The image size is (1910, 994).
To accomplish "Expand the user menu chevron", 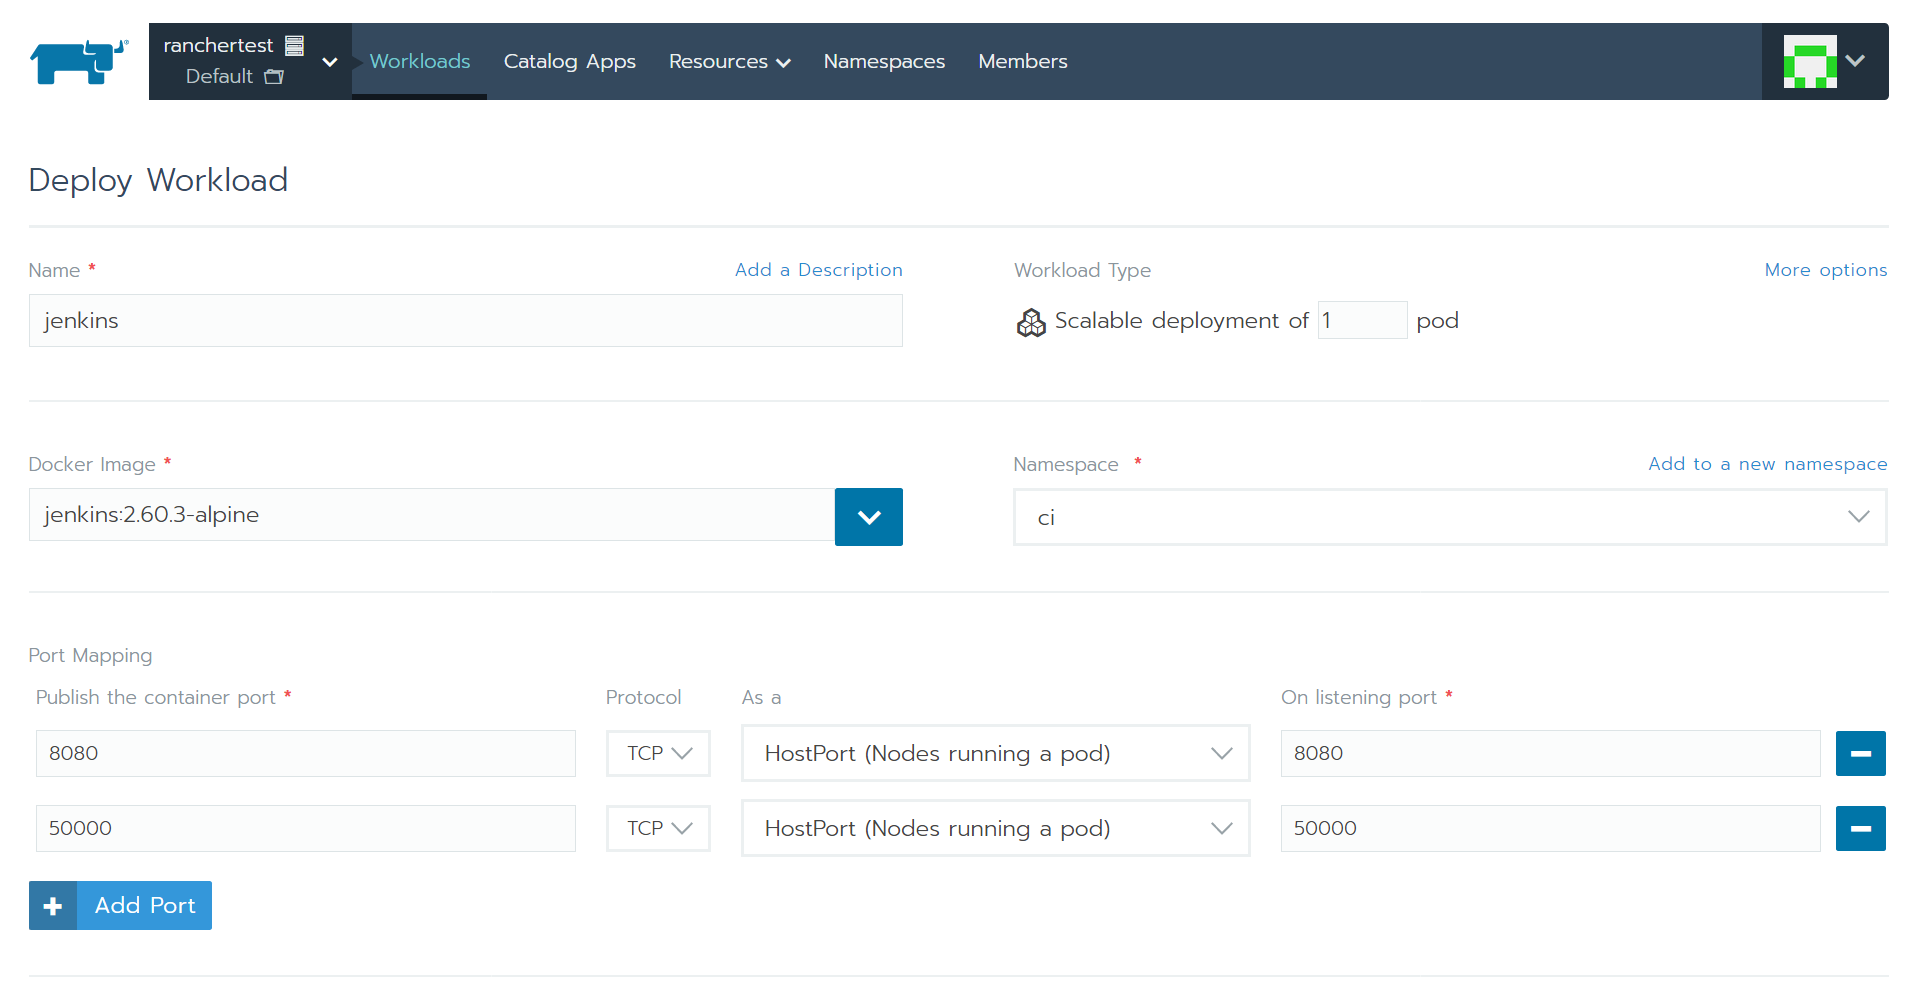I will pyautogui.click(x=1856, y=61).
